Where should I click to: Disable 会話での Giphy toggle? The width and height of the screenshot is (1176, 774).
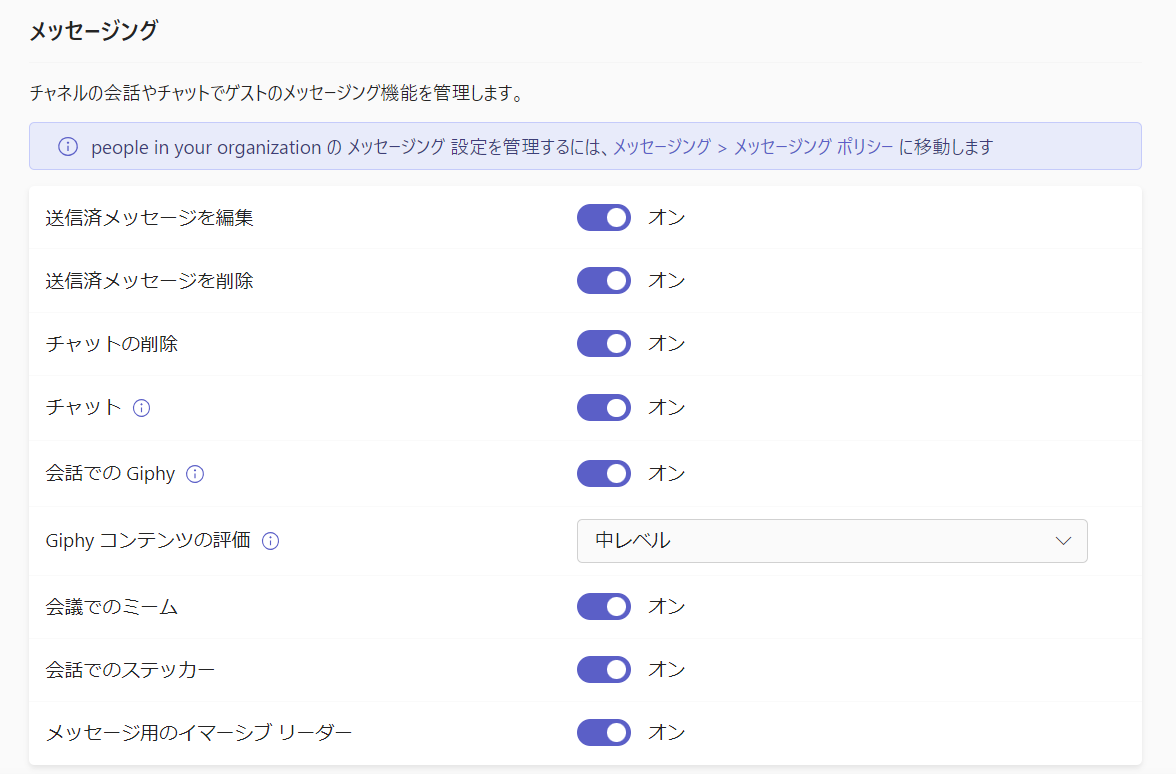(604, 473)
